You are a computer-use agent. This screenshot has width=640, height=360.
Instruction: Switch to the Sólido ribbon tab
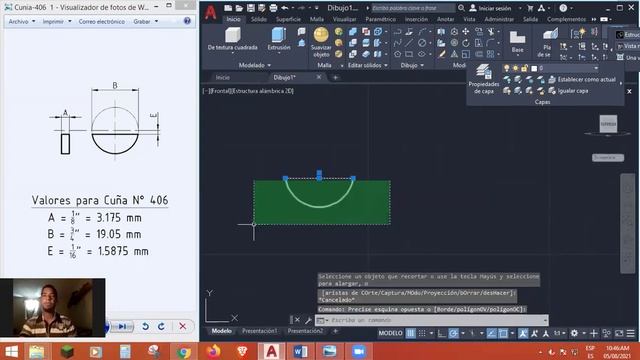point(259,19)
